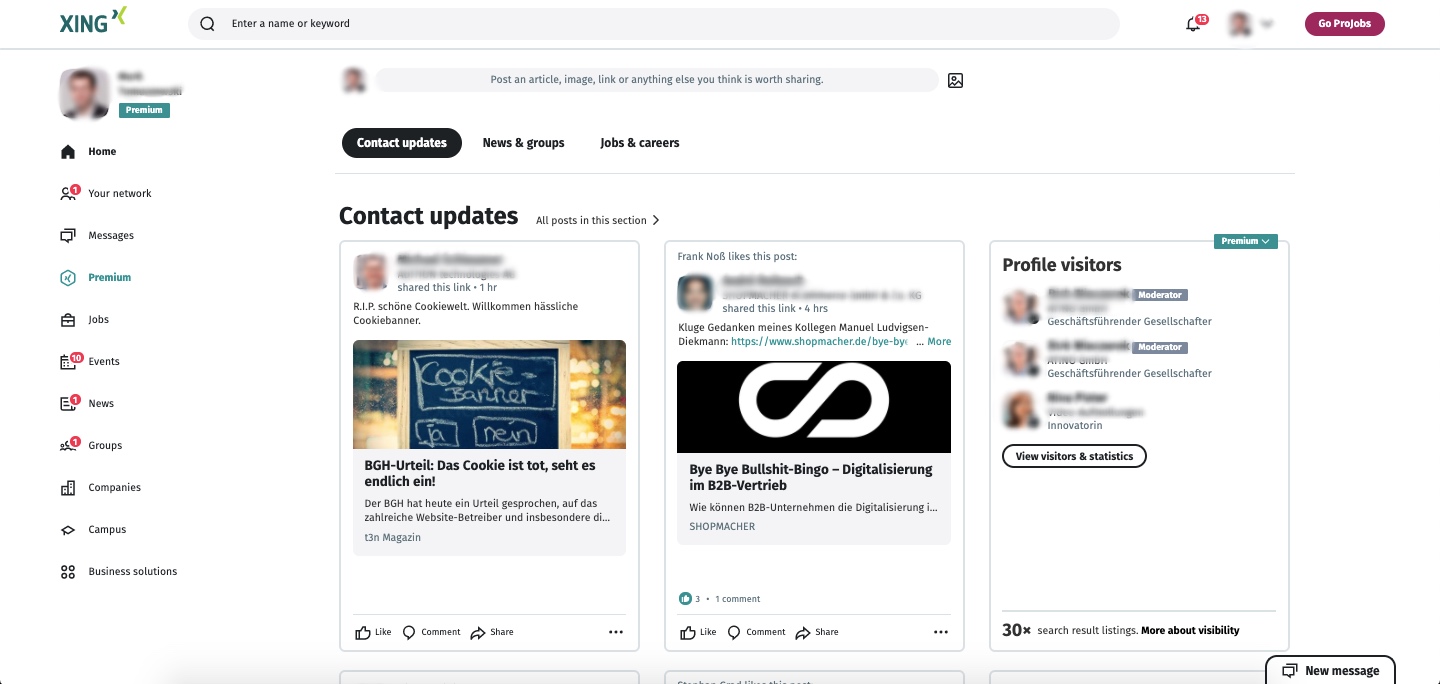Open the Cookie-Banner article thumbnail
Image resolution: width=1440 pixels, height=684 pixels.
pos(489,394)
